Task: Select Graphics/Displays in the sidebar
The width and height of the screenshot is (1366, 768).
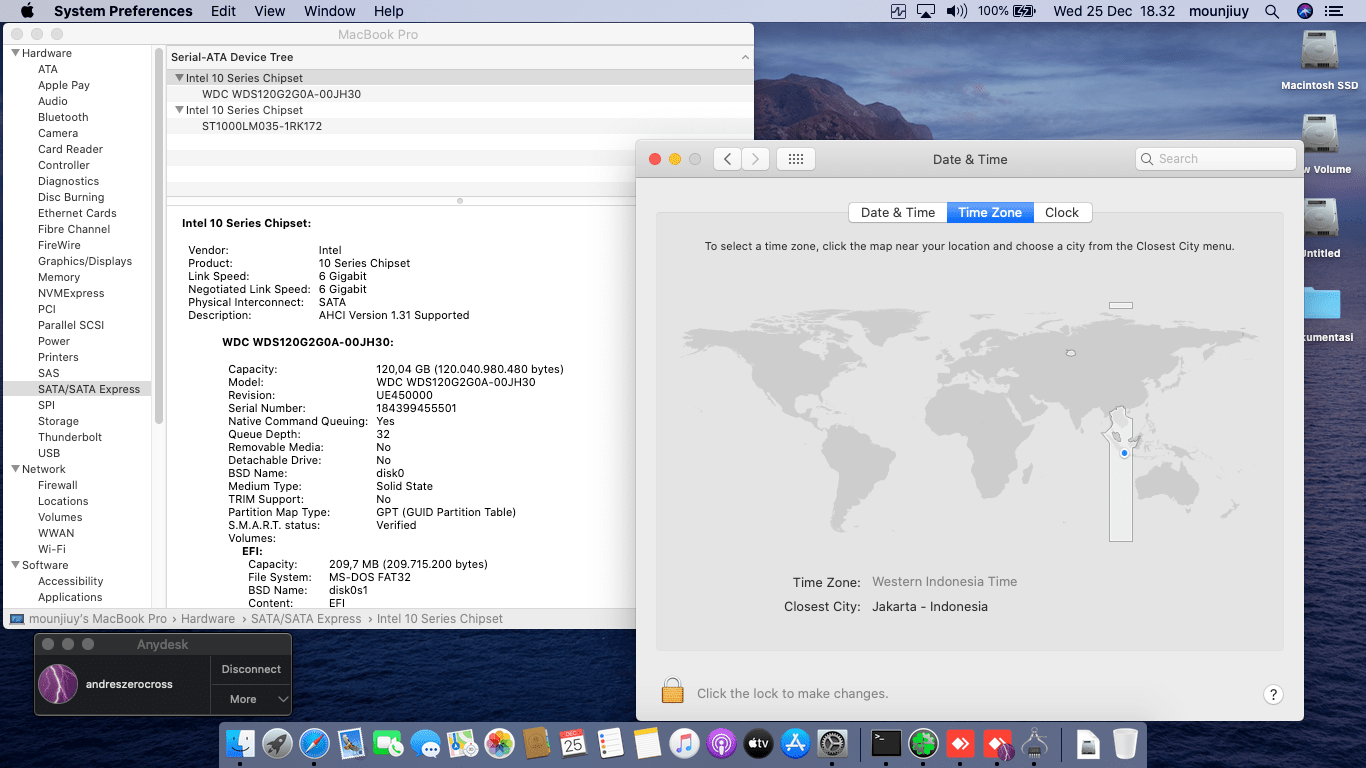Action: [x=85, y=261]
